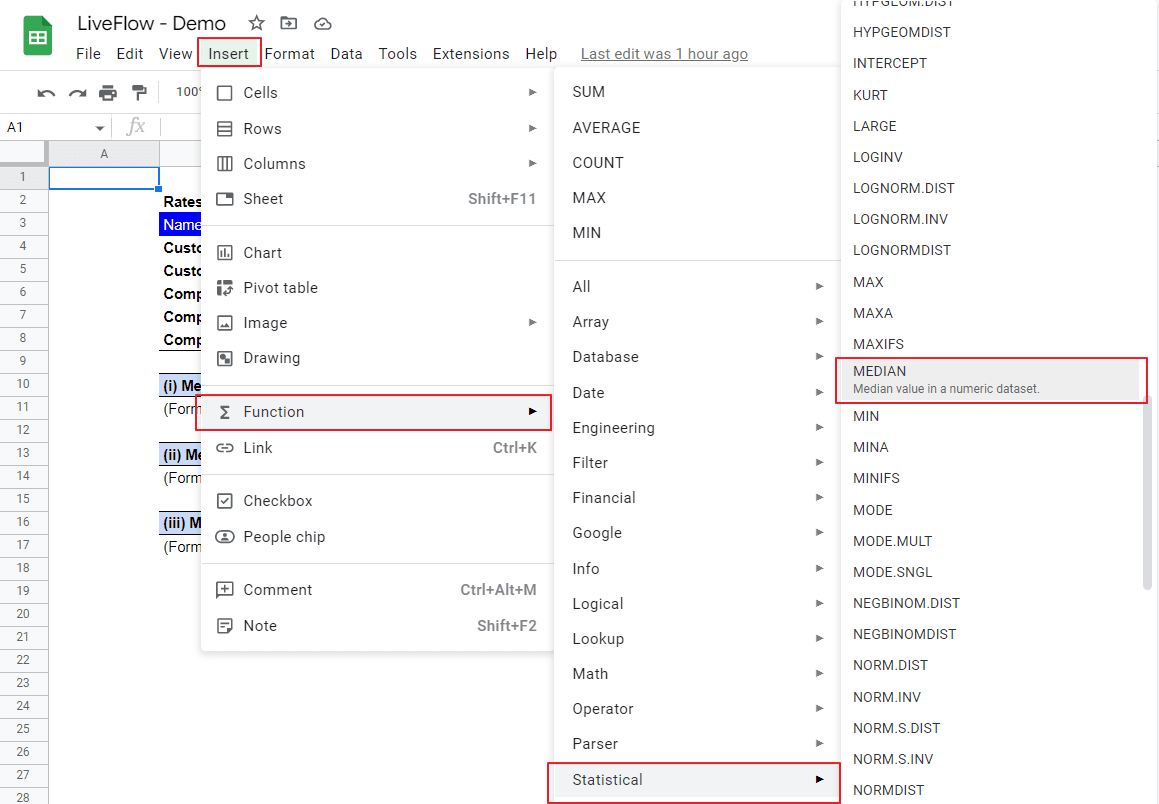Expand the Financial functions category

[697, 498]
